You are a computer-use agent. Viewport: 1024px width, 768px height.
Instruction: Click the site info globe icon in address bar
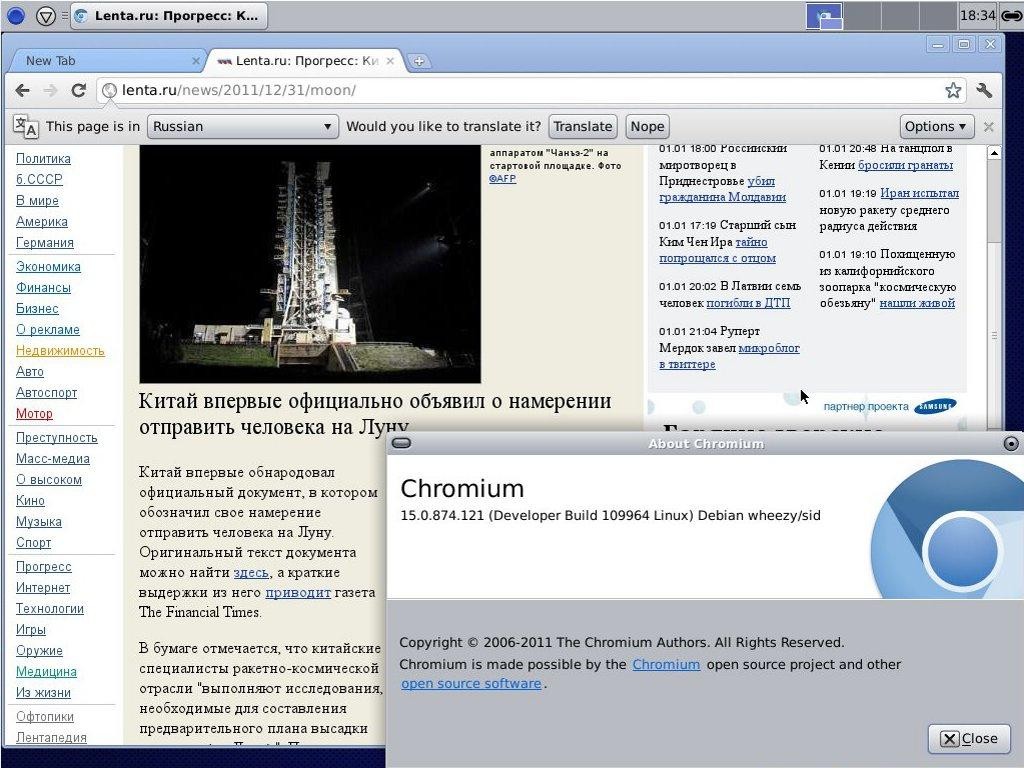coord(109,90)
